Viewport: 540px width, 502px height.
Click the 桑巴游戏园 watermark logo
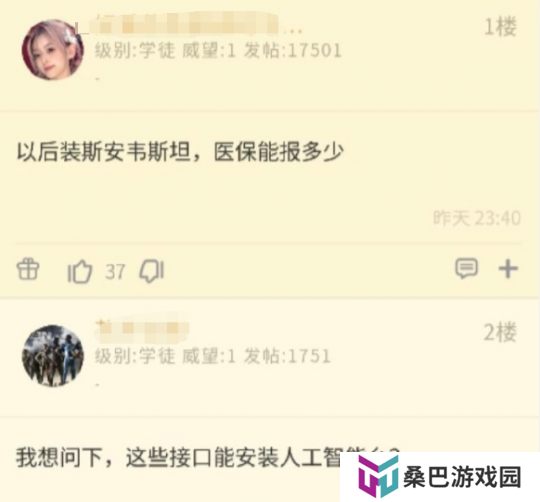378,477
